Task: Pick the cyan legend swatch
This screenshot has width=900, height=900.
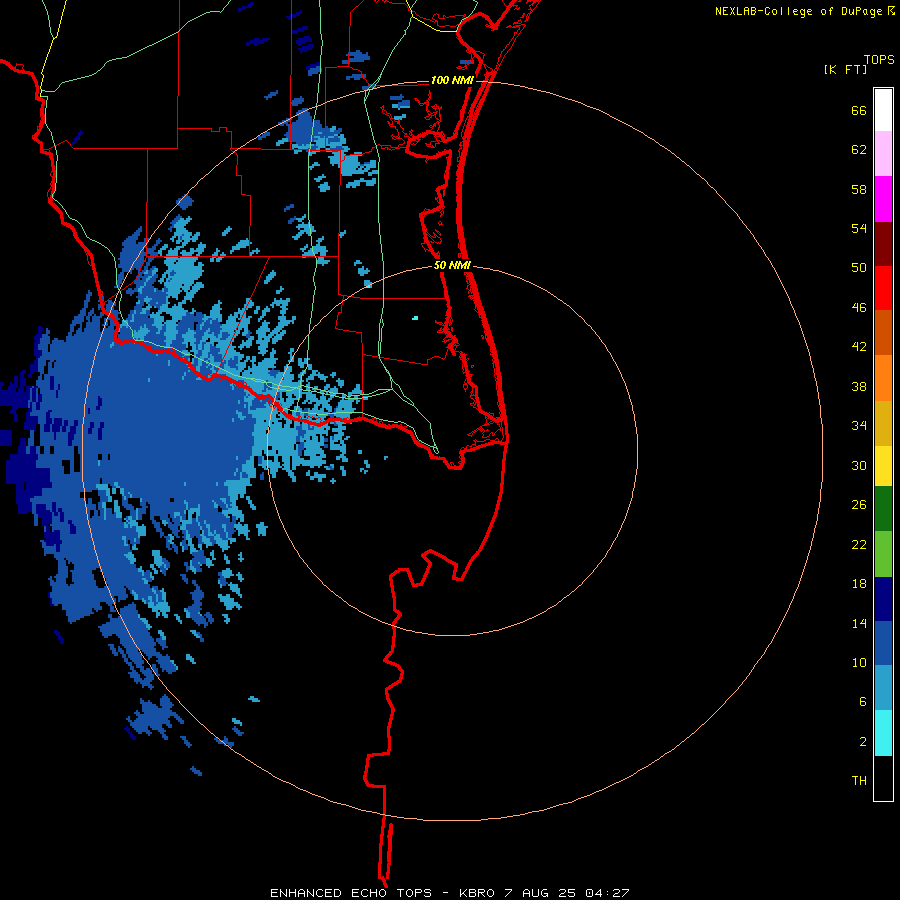Action: (883, 733)
